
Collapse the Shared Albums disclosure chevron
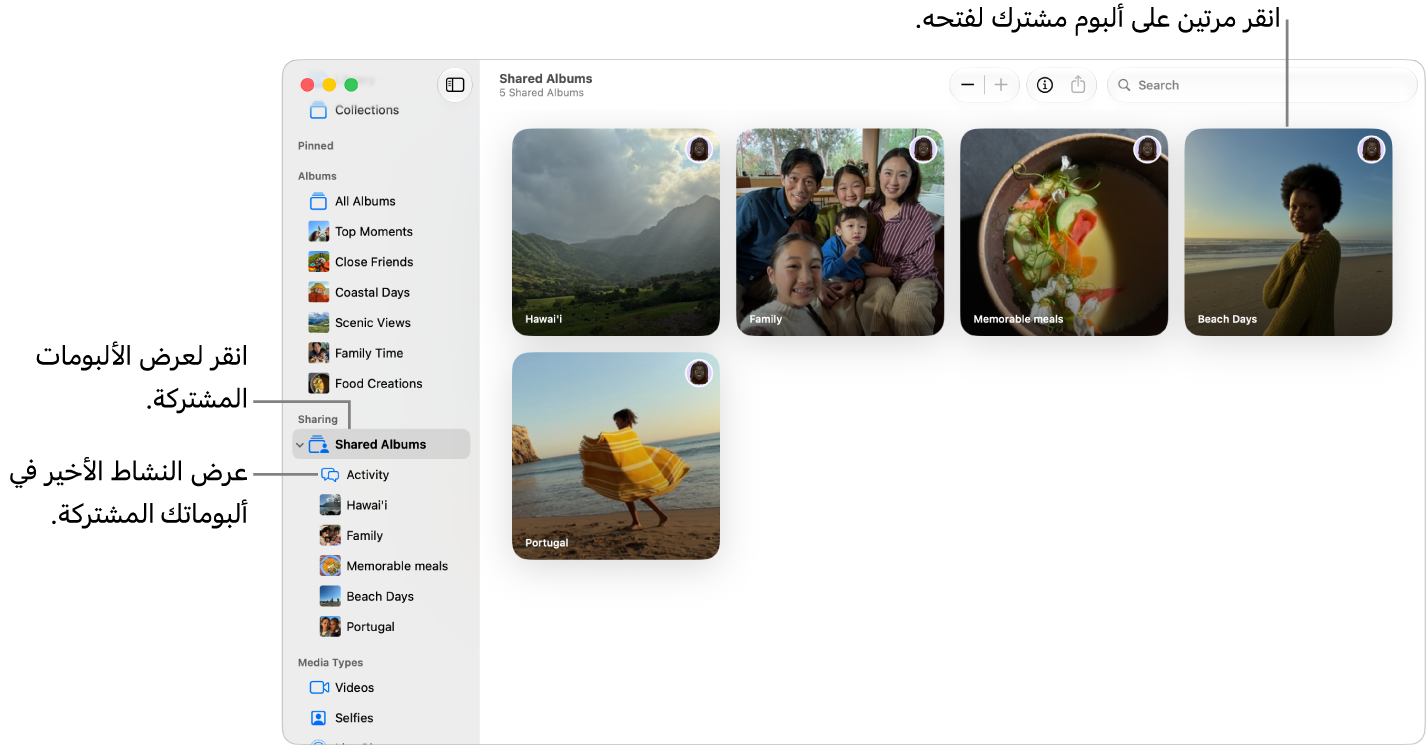(299, 445)
